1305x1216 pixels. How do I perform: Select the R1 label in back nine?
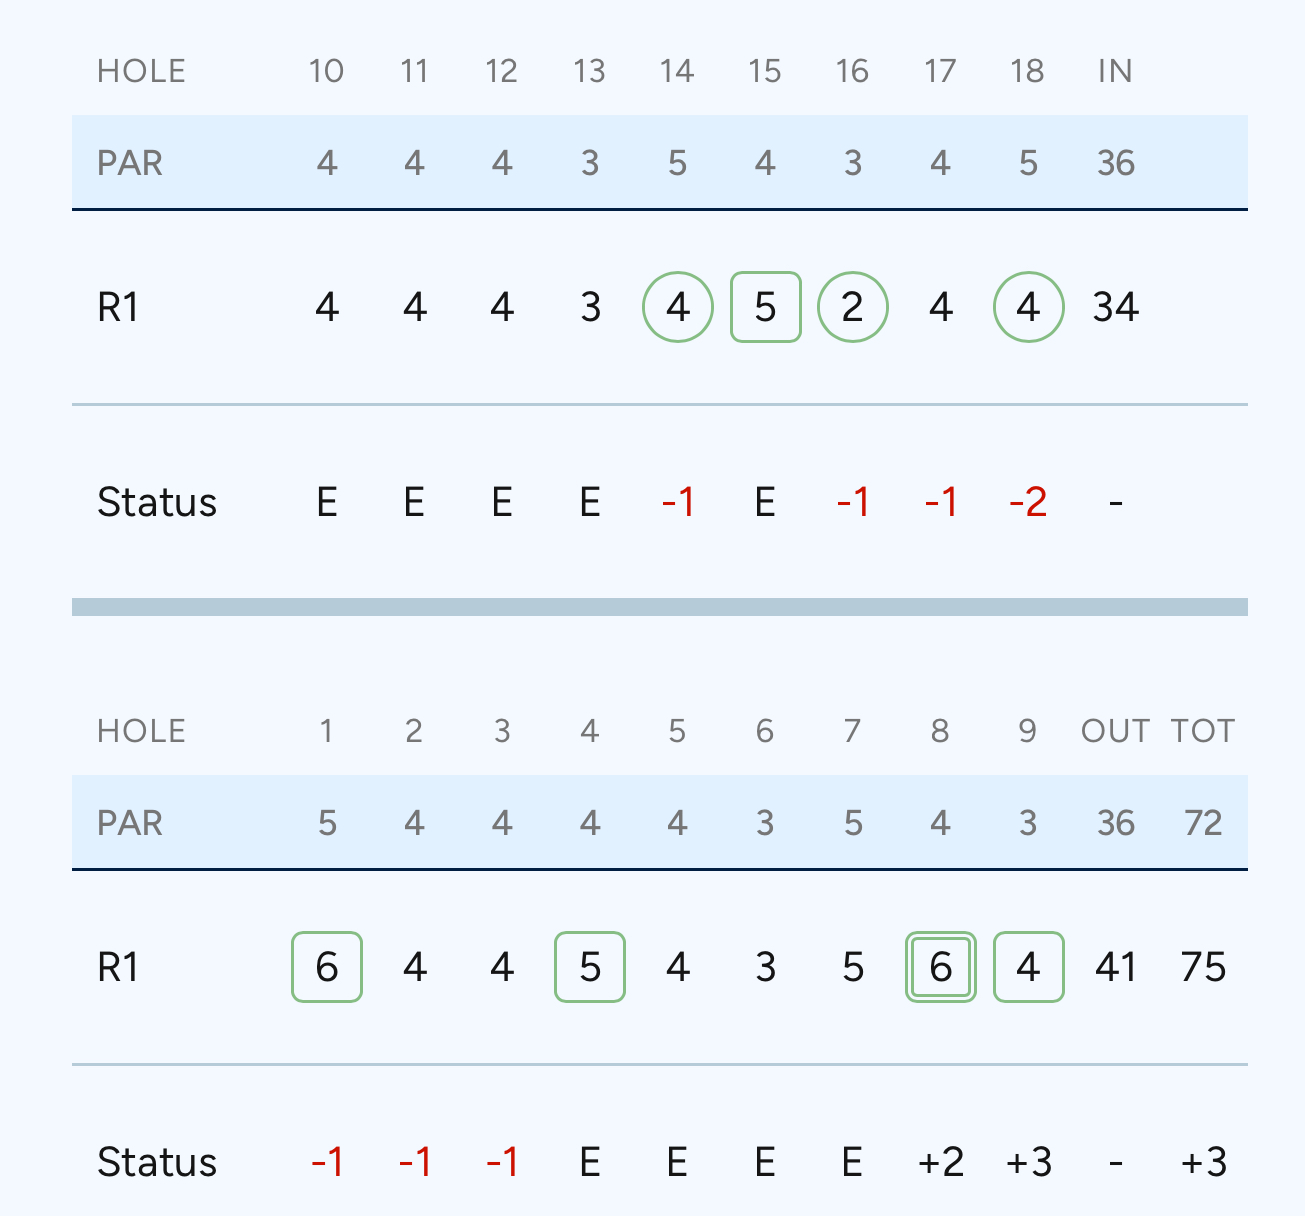(x=118, y=307)
